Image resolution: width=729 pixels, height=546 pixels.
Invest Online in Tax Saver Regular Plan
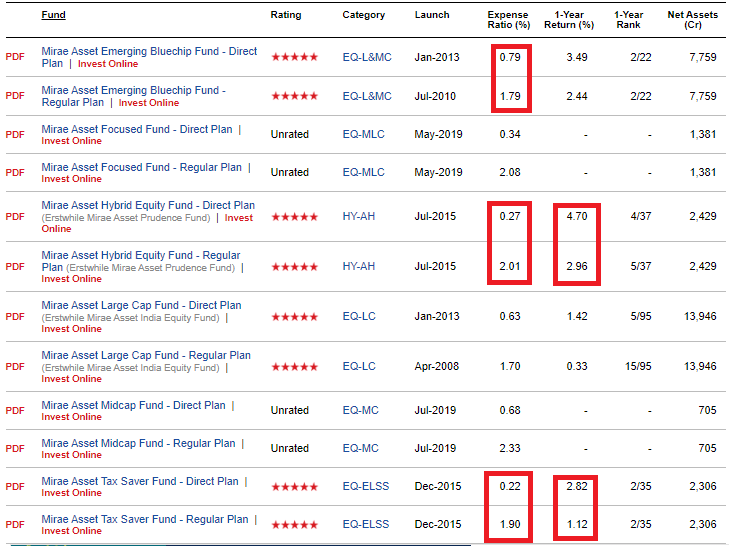72,531
